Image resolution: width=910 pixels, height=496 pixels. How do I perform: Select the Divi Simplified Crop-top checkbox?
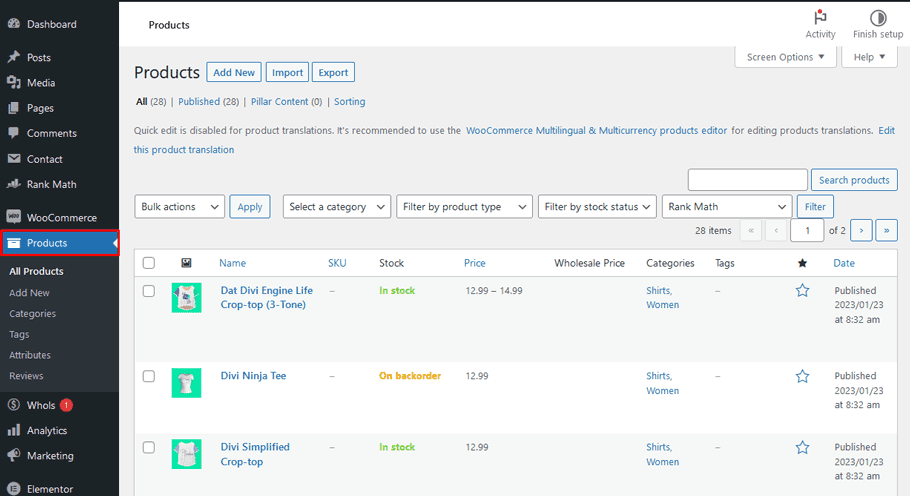point(149,447)
